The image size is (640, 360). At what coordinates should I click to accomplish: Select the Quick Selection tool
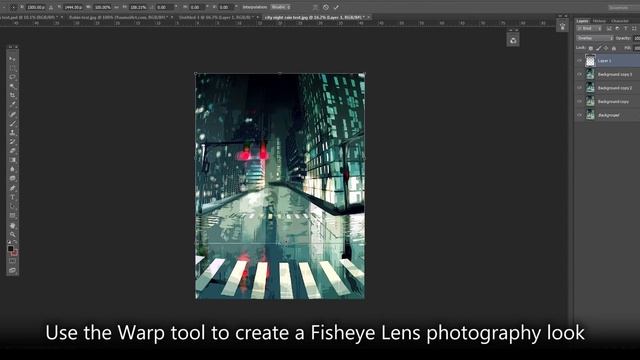(x=12, y=86)
